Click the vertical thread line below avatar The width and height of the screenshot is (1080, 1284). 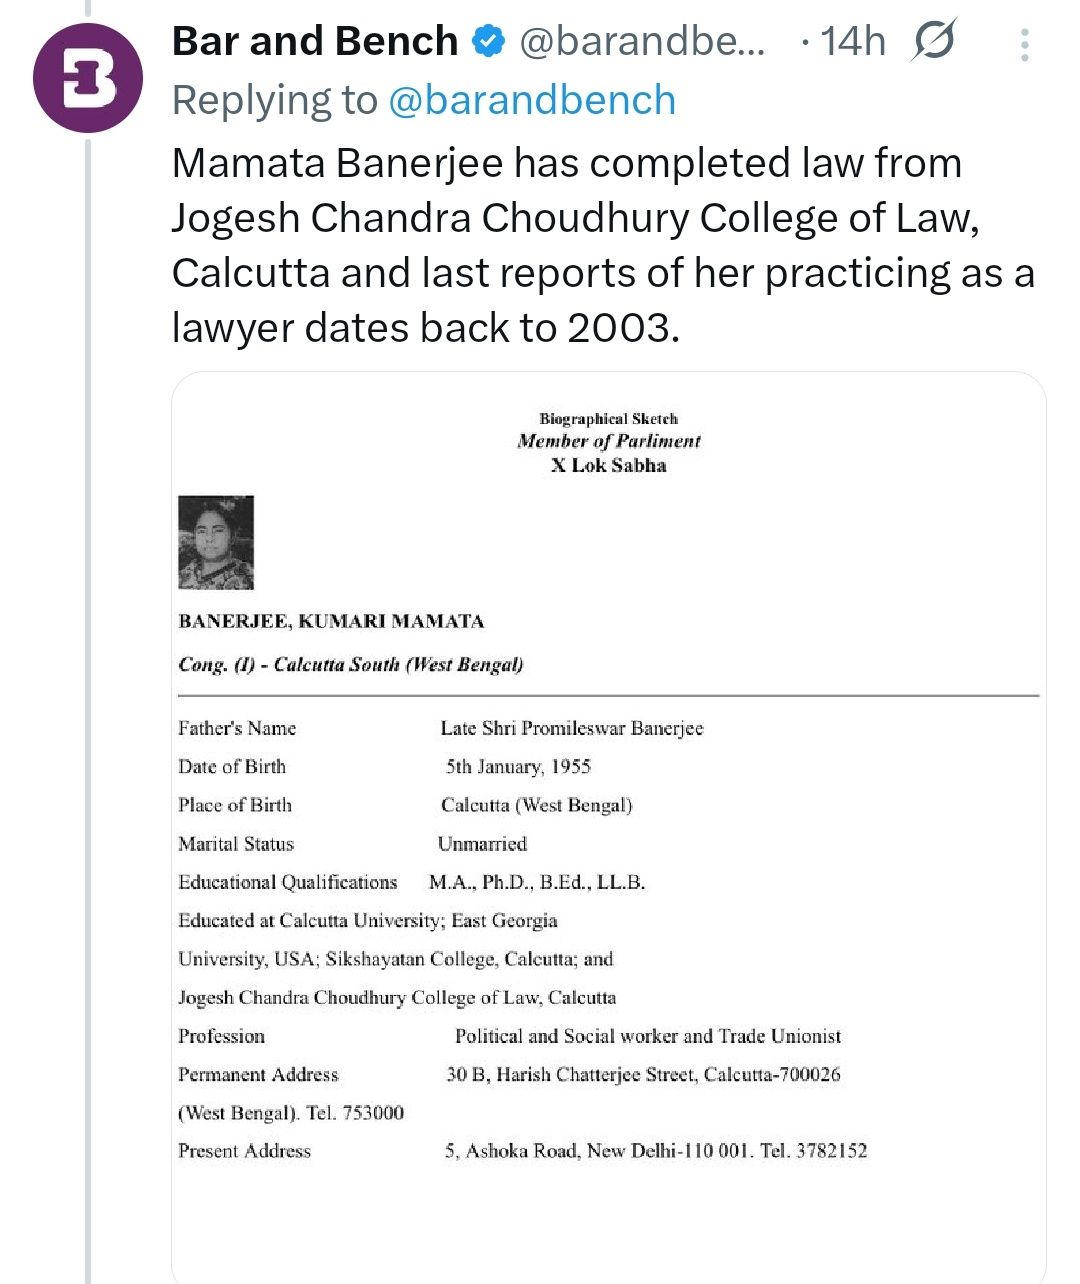pos(88,700)
